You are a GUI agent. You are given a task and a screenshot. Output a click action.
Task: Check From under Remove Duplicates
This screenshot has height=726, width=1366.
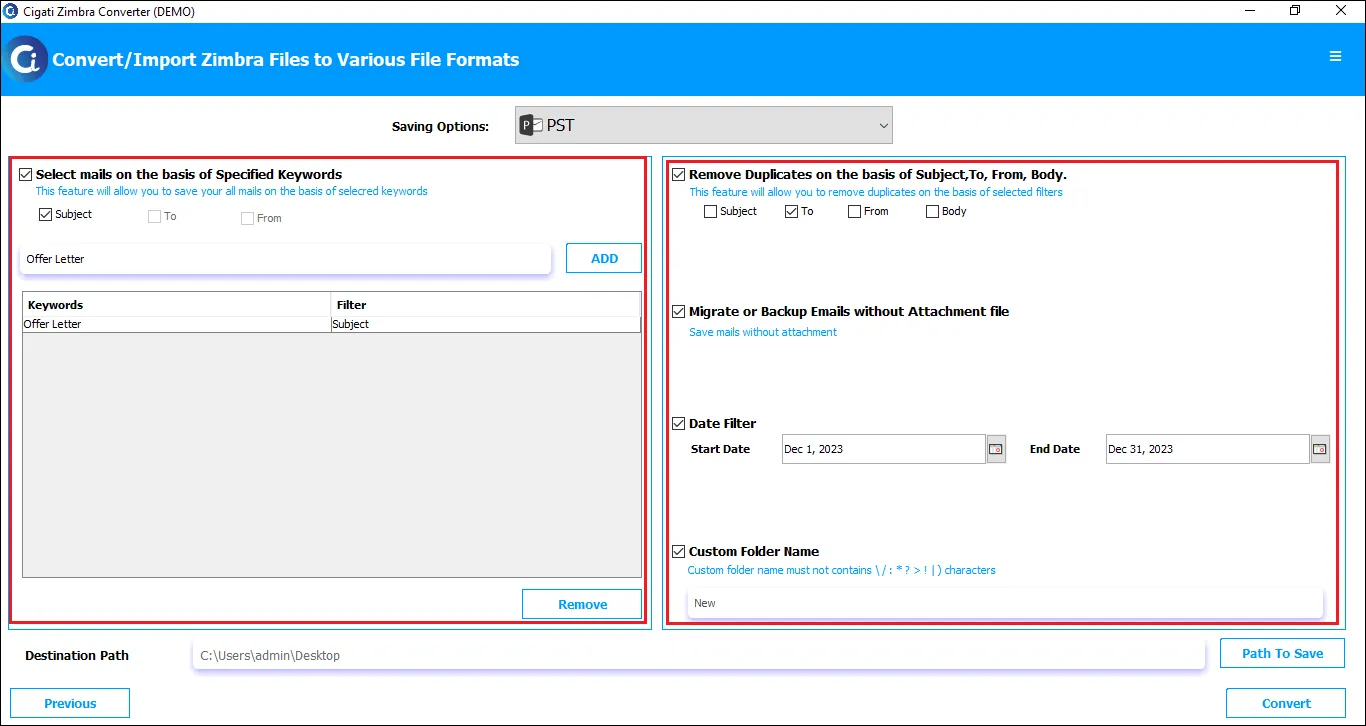[854, 211]
